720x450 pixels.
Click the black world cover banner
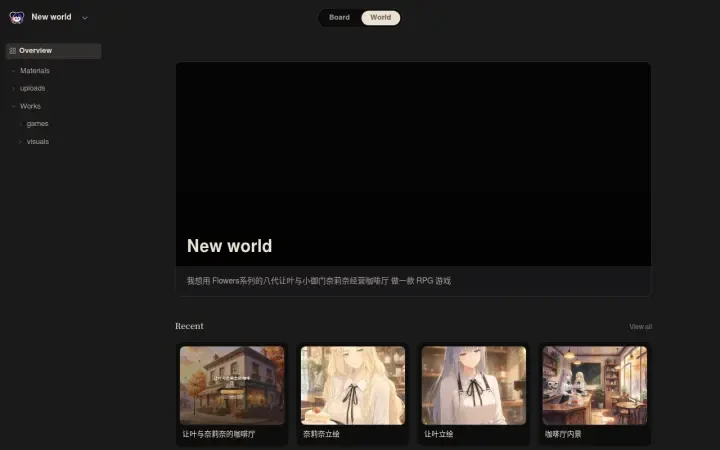413,164
